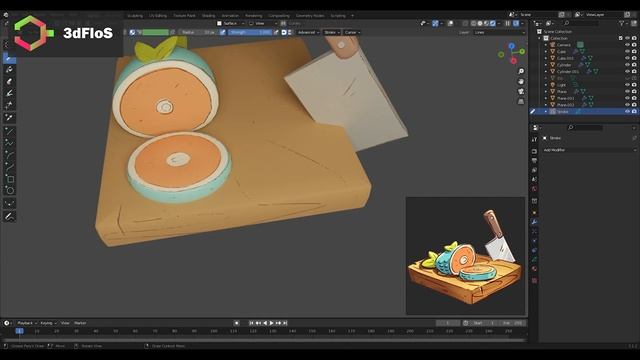Click the play animation button
640x360 pixels.
(271, 323)
